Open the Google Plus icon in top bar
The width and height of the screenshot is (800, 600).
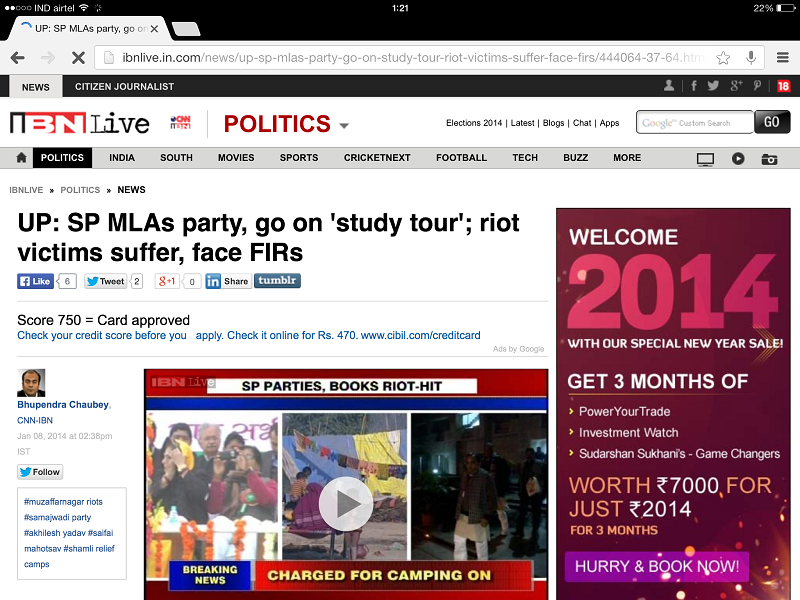pos(736,86)
